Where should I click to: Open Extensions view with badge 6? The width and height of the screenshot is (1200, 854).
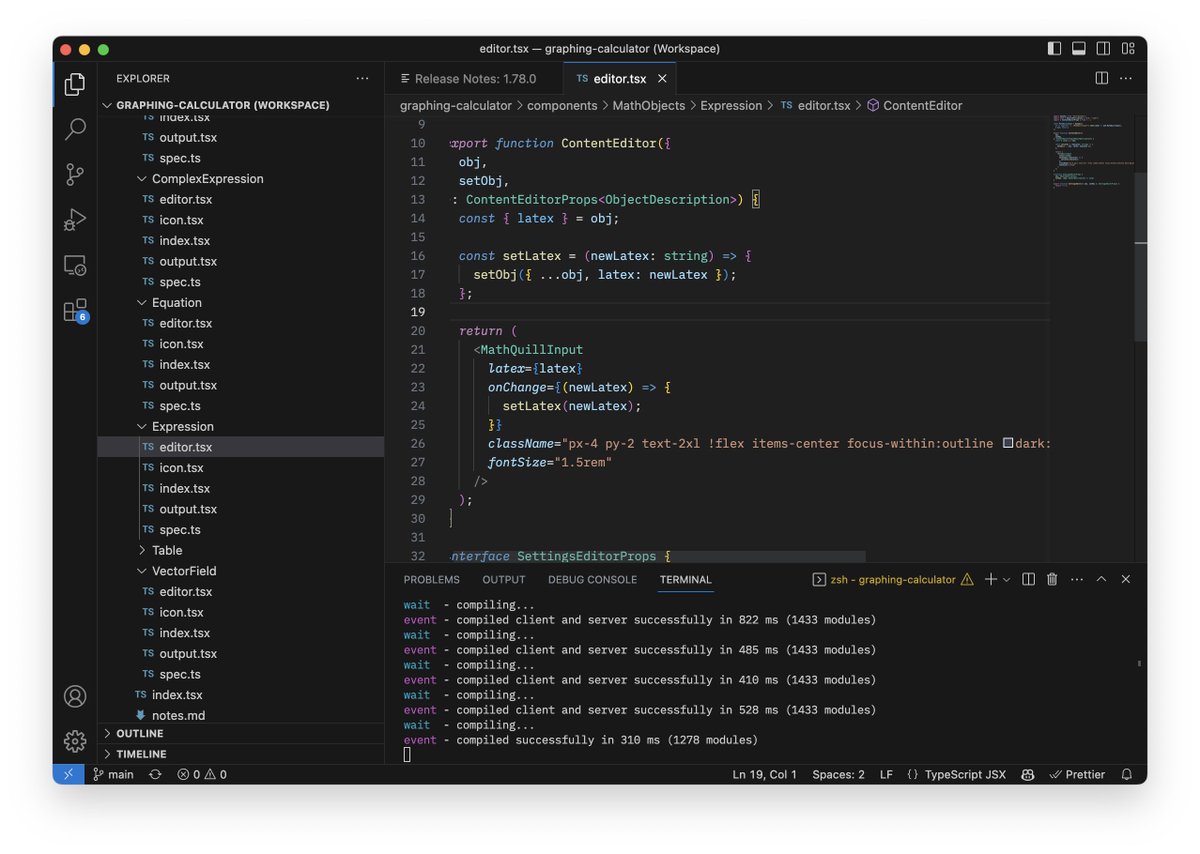click(75, 310)
